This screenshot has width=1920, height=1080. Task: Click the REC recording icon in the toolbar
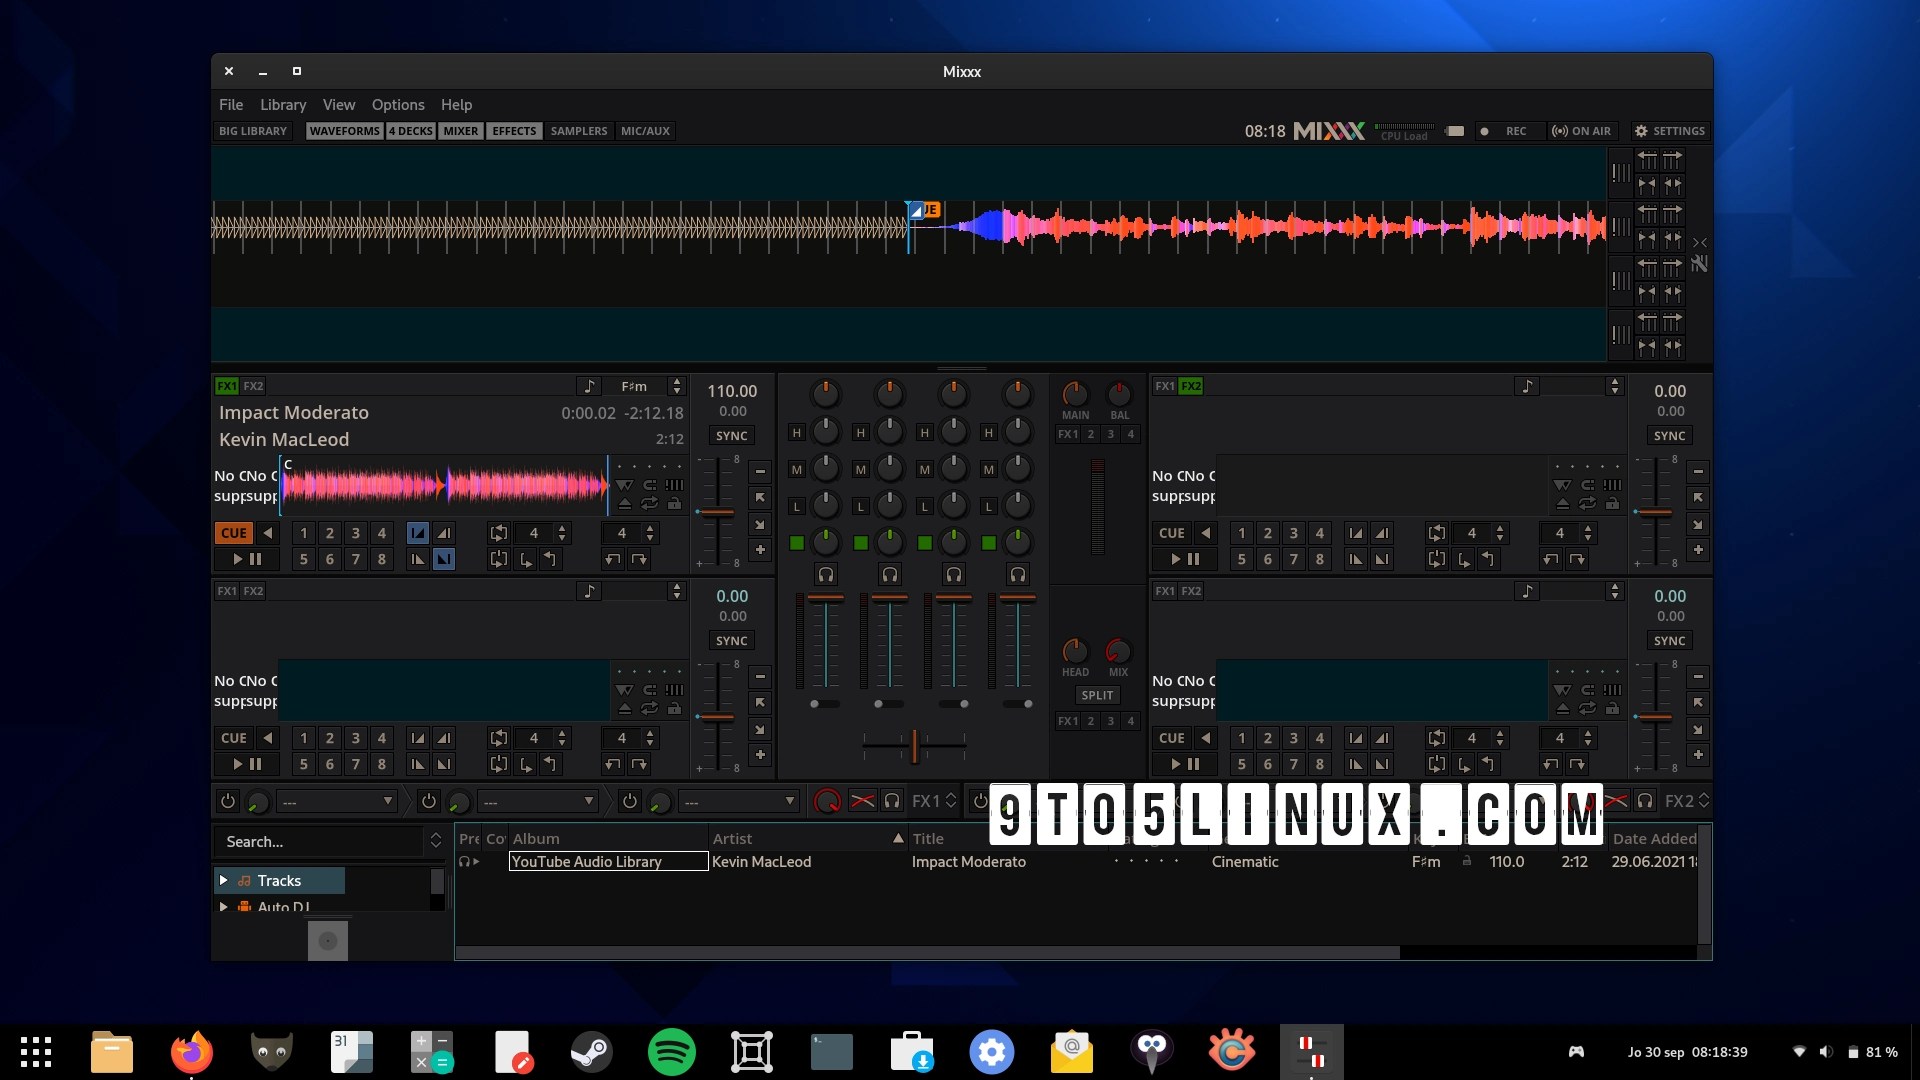1486,131
